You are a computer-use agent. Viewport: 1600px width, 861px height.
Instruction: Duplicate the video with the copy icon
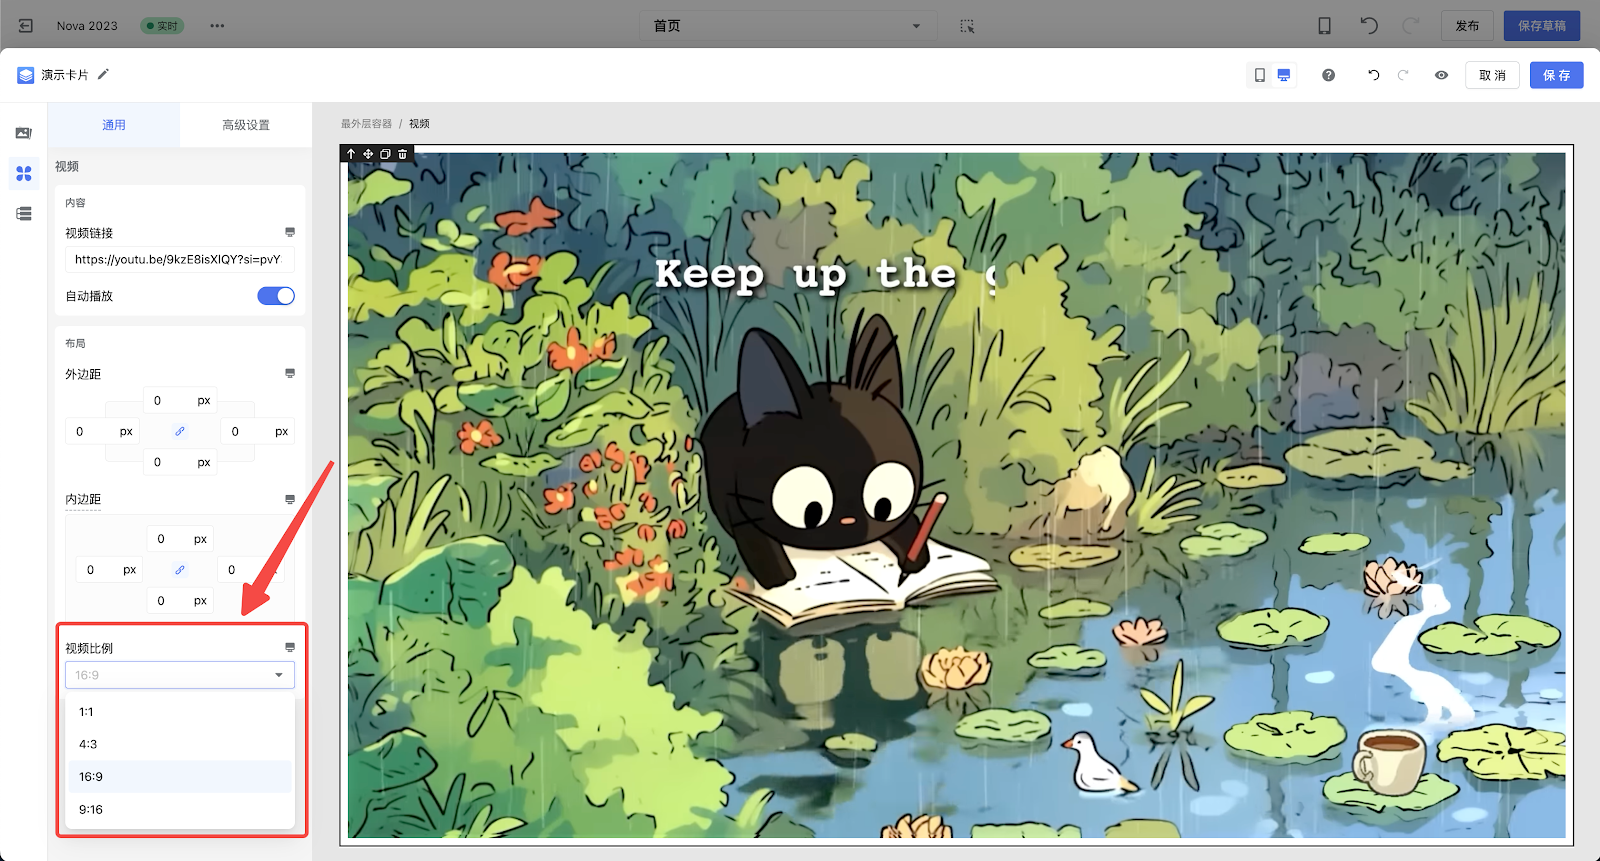pyautogui.click(x=385, y=154)
